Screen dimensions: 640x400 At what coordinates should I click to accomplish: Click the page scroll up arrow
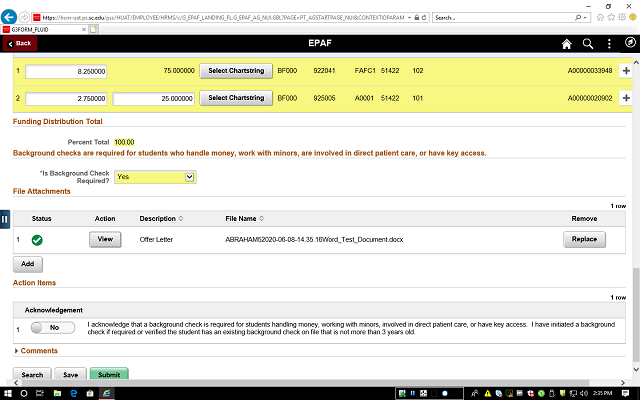pyautogui.click(x=636, y=62)
